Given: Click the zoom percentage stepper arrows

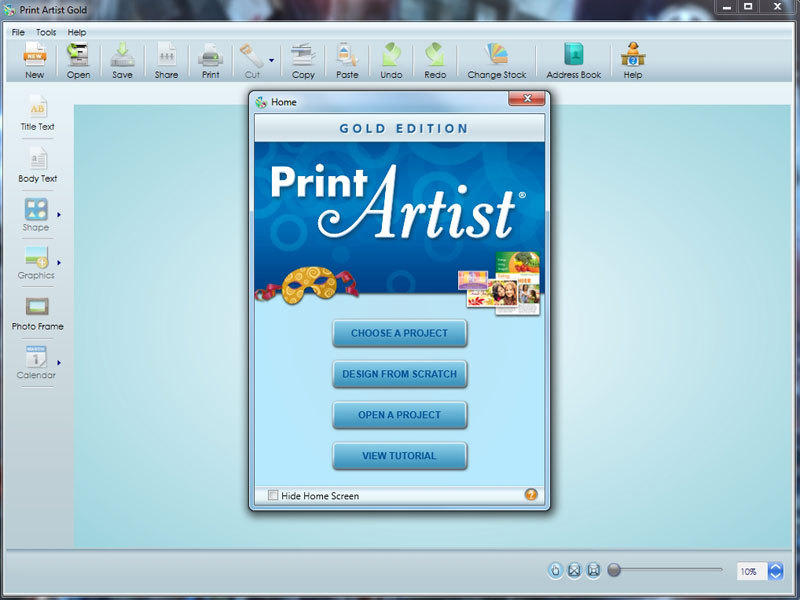Looking at the screenshot, I should coord(776,571).
